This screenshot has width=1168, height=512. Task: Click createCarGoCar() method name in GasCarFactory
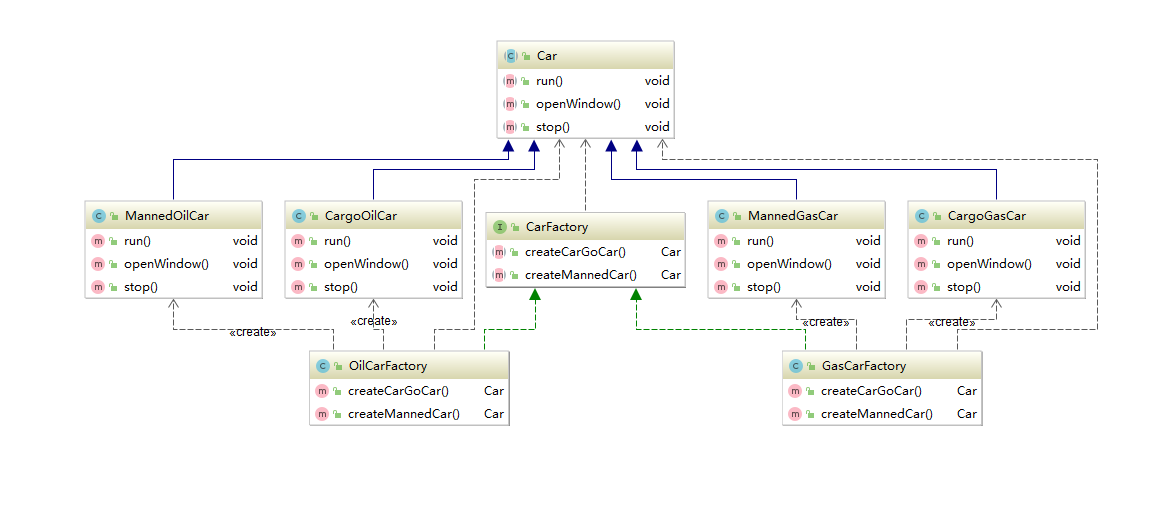872,391
